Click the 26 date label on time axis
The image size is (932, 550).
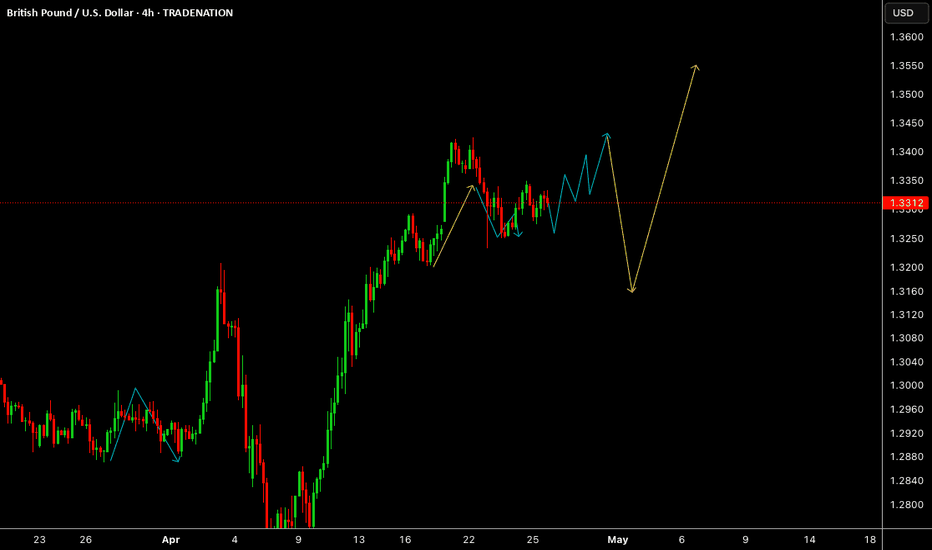[86, 540]
